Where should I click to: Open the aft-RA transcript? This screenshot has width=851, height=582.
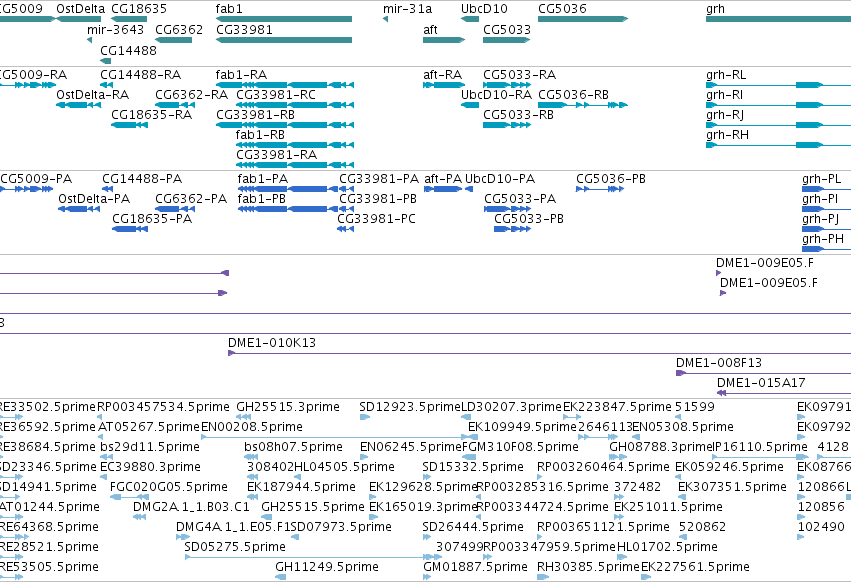444,85
